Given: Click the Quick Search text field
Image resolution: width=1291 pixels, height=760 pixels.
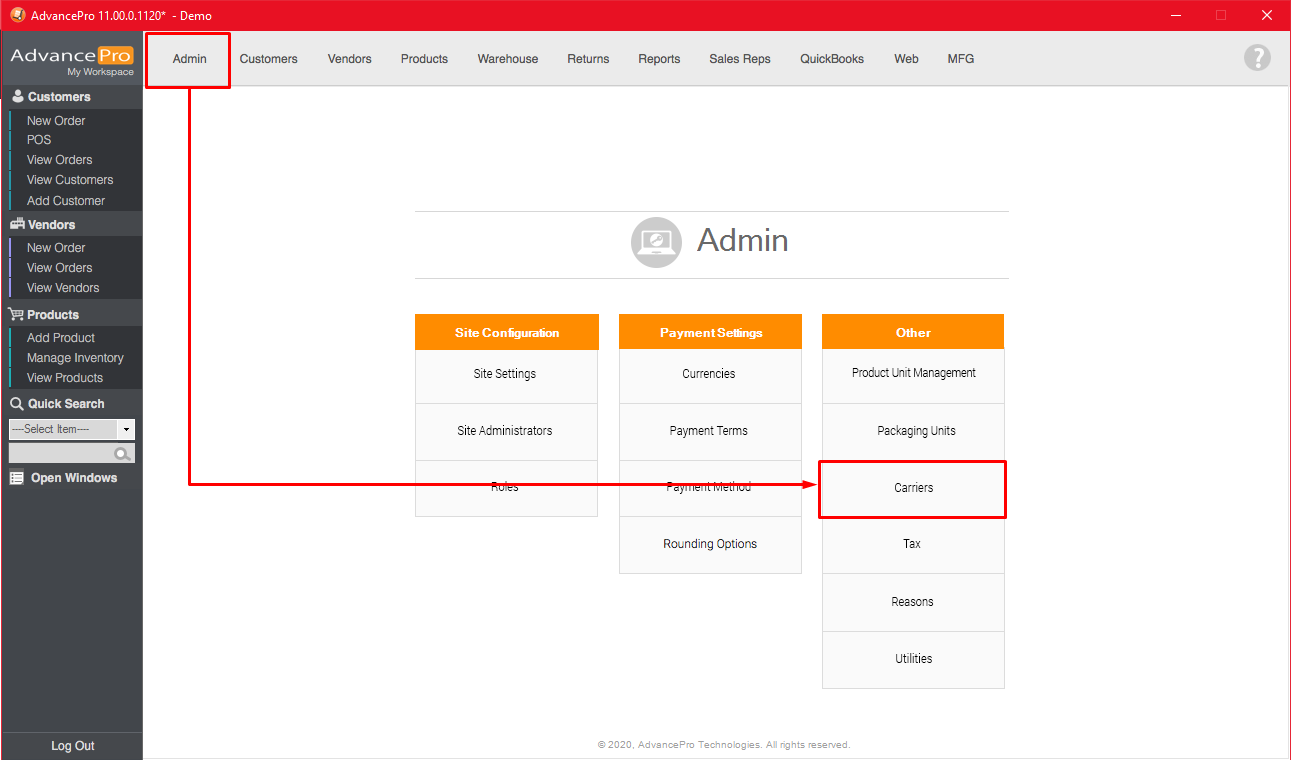Looking at the screenshot, I should pyautogui.click(x=60, y=454).
